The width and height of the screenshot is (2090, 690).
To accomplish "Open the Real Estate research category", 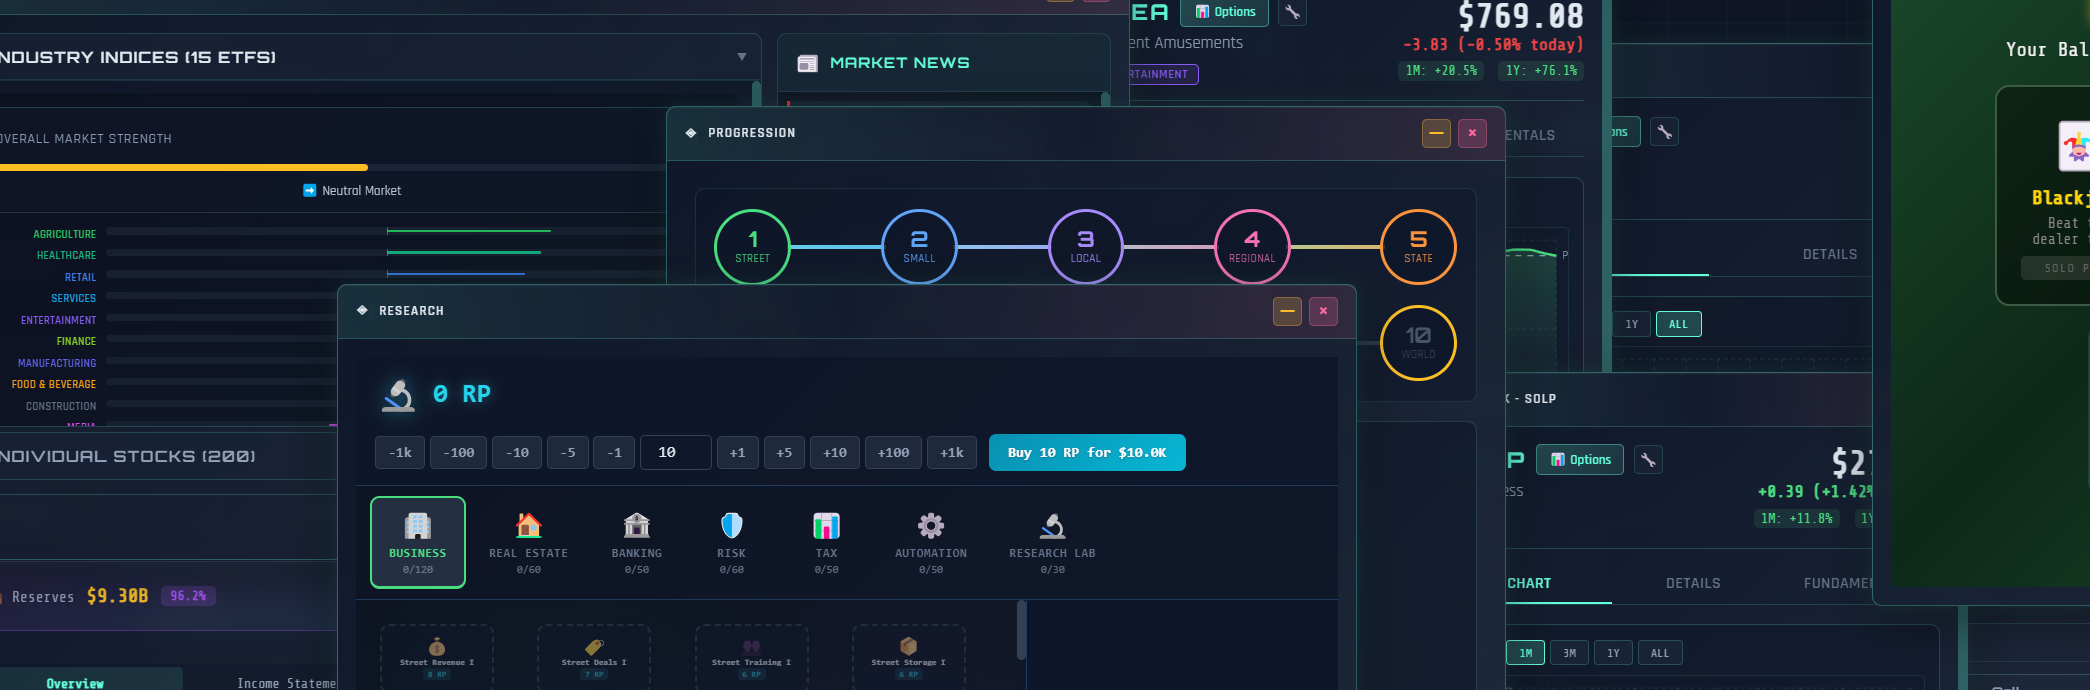I will tap(528, 542).
